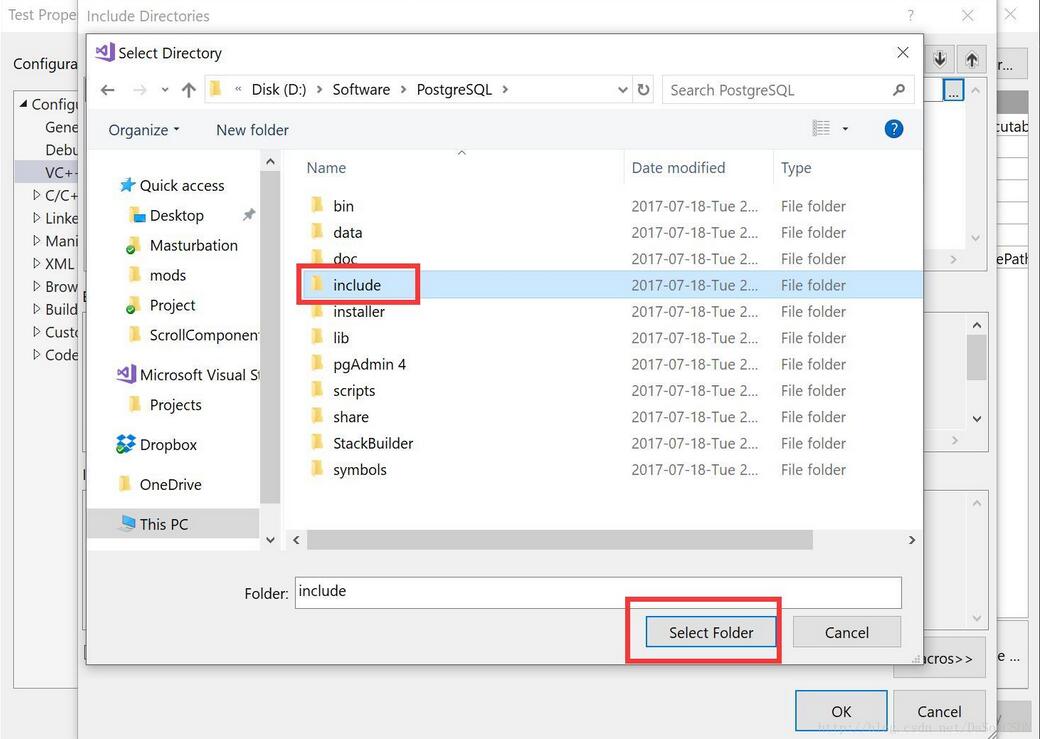Viewport: 1041px width, 739px height.
Task: Open the mods sidebar folder
Action: pyautogui.click(x=167, y=276)
